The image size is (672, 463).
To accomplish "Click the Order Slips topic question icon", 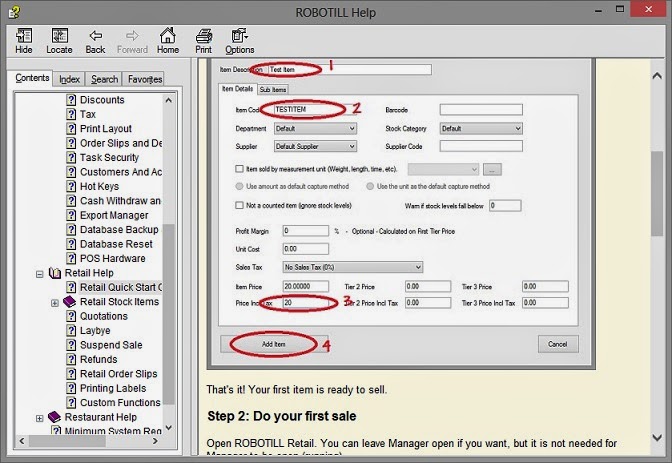I will pyautogui.click(x=71, y=143).
